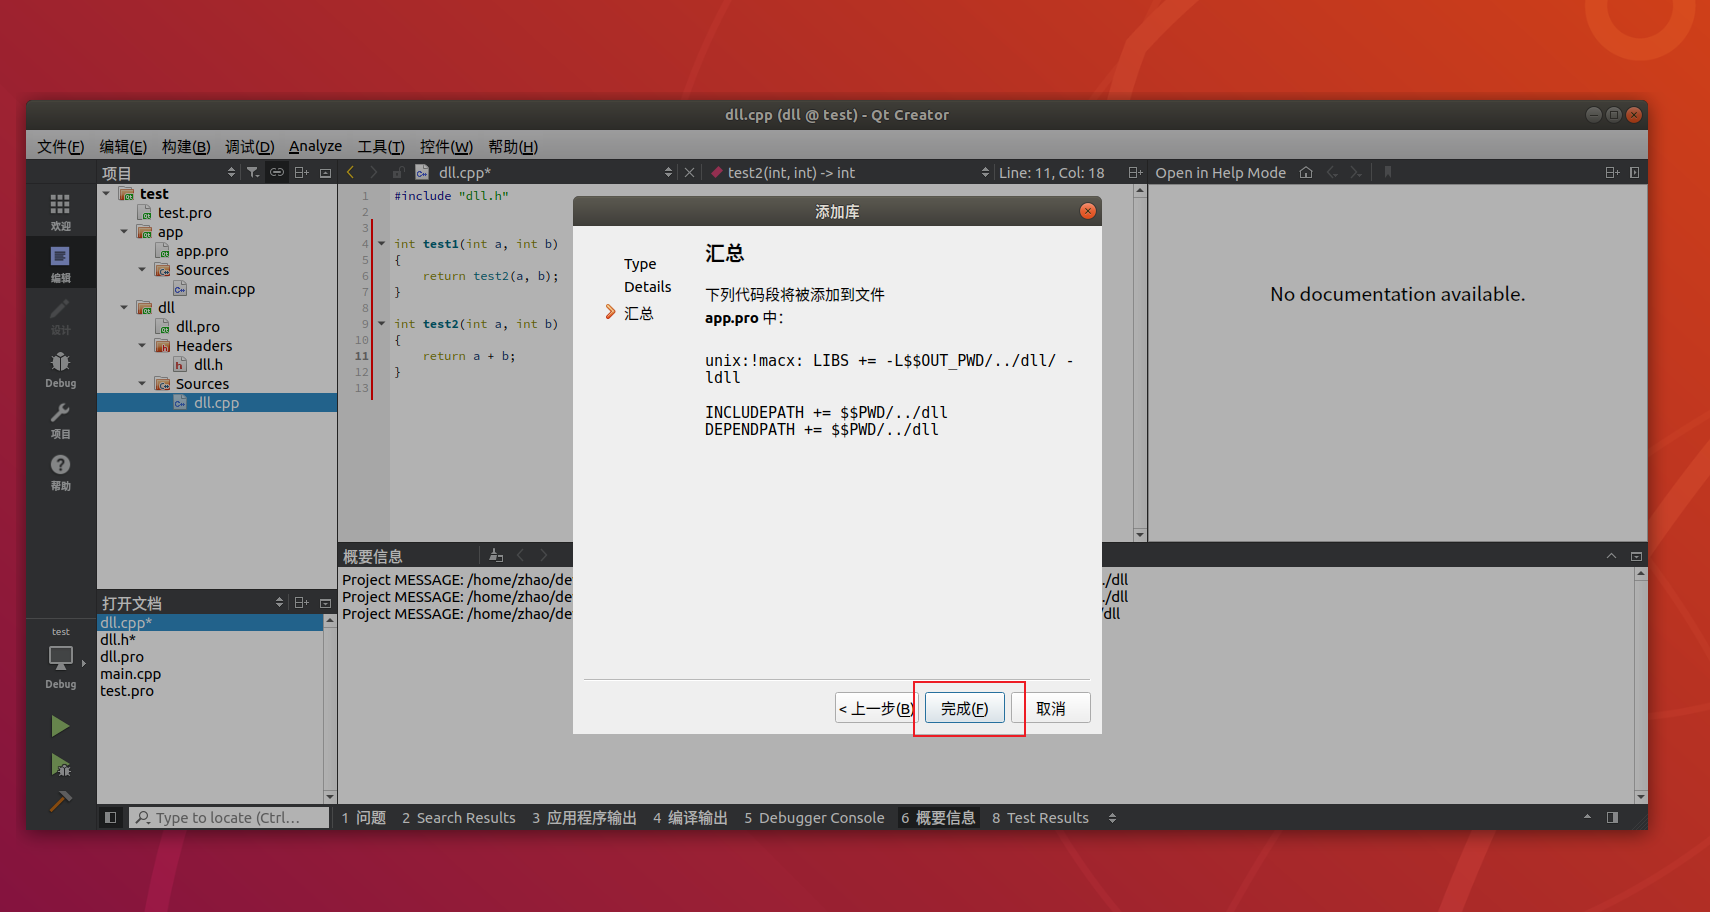Show the 8 Test Results pane
1710x912 pixels.
tap(1040, 817)
